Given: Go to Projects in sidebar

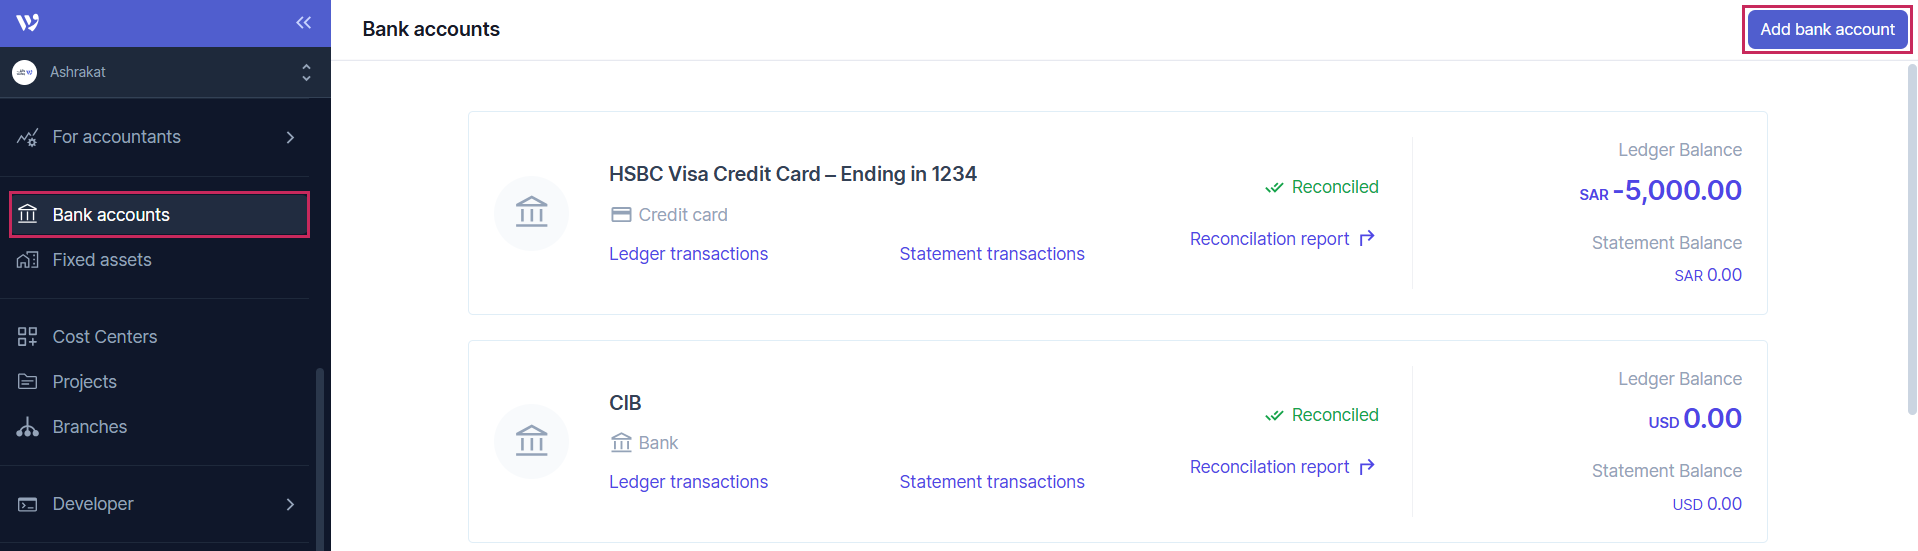Looking at the screenshot, I should (x=84, y=382).
